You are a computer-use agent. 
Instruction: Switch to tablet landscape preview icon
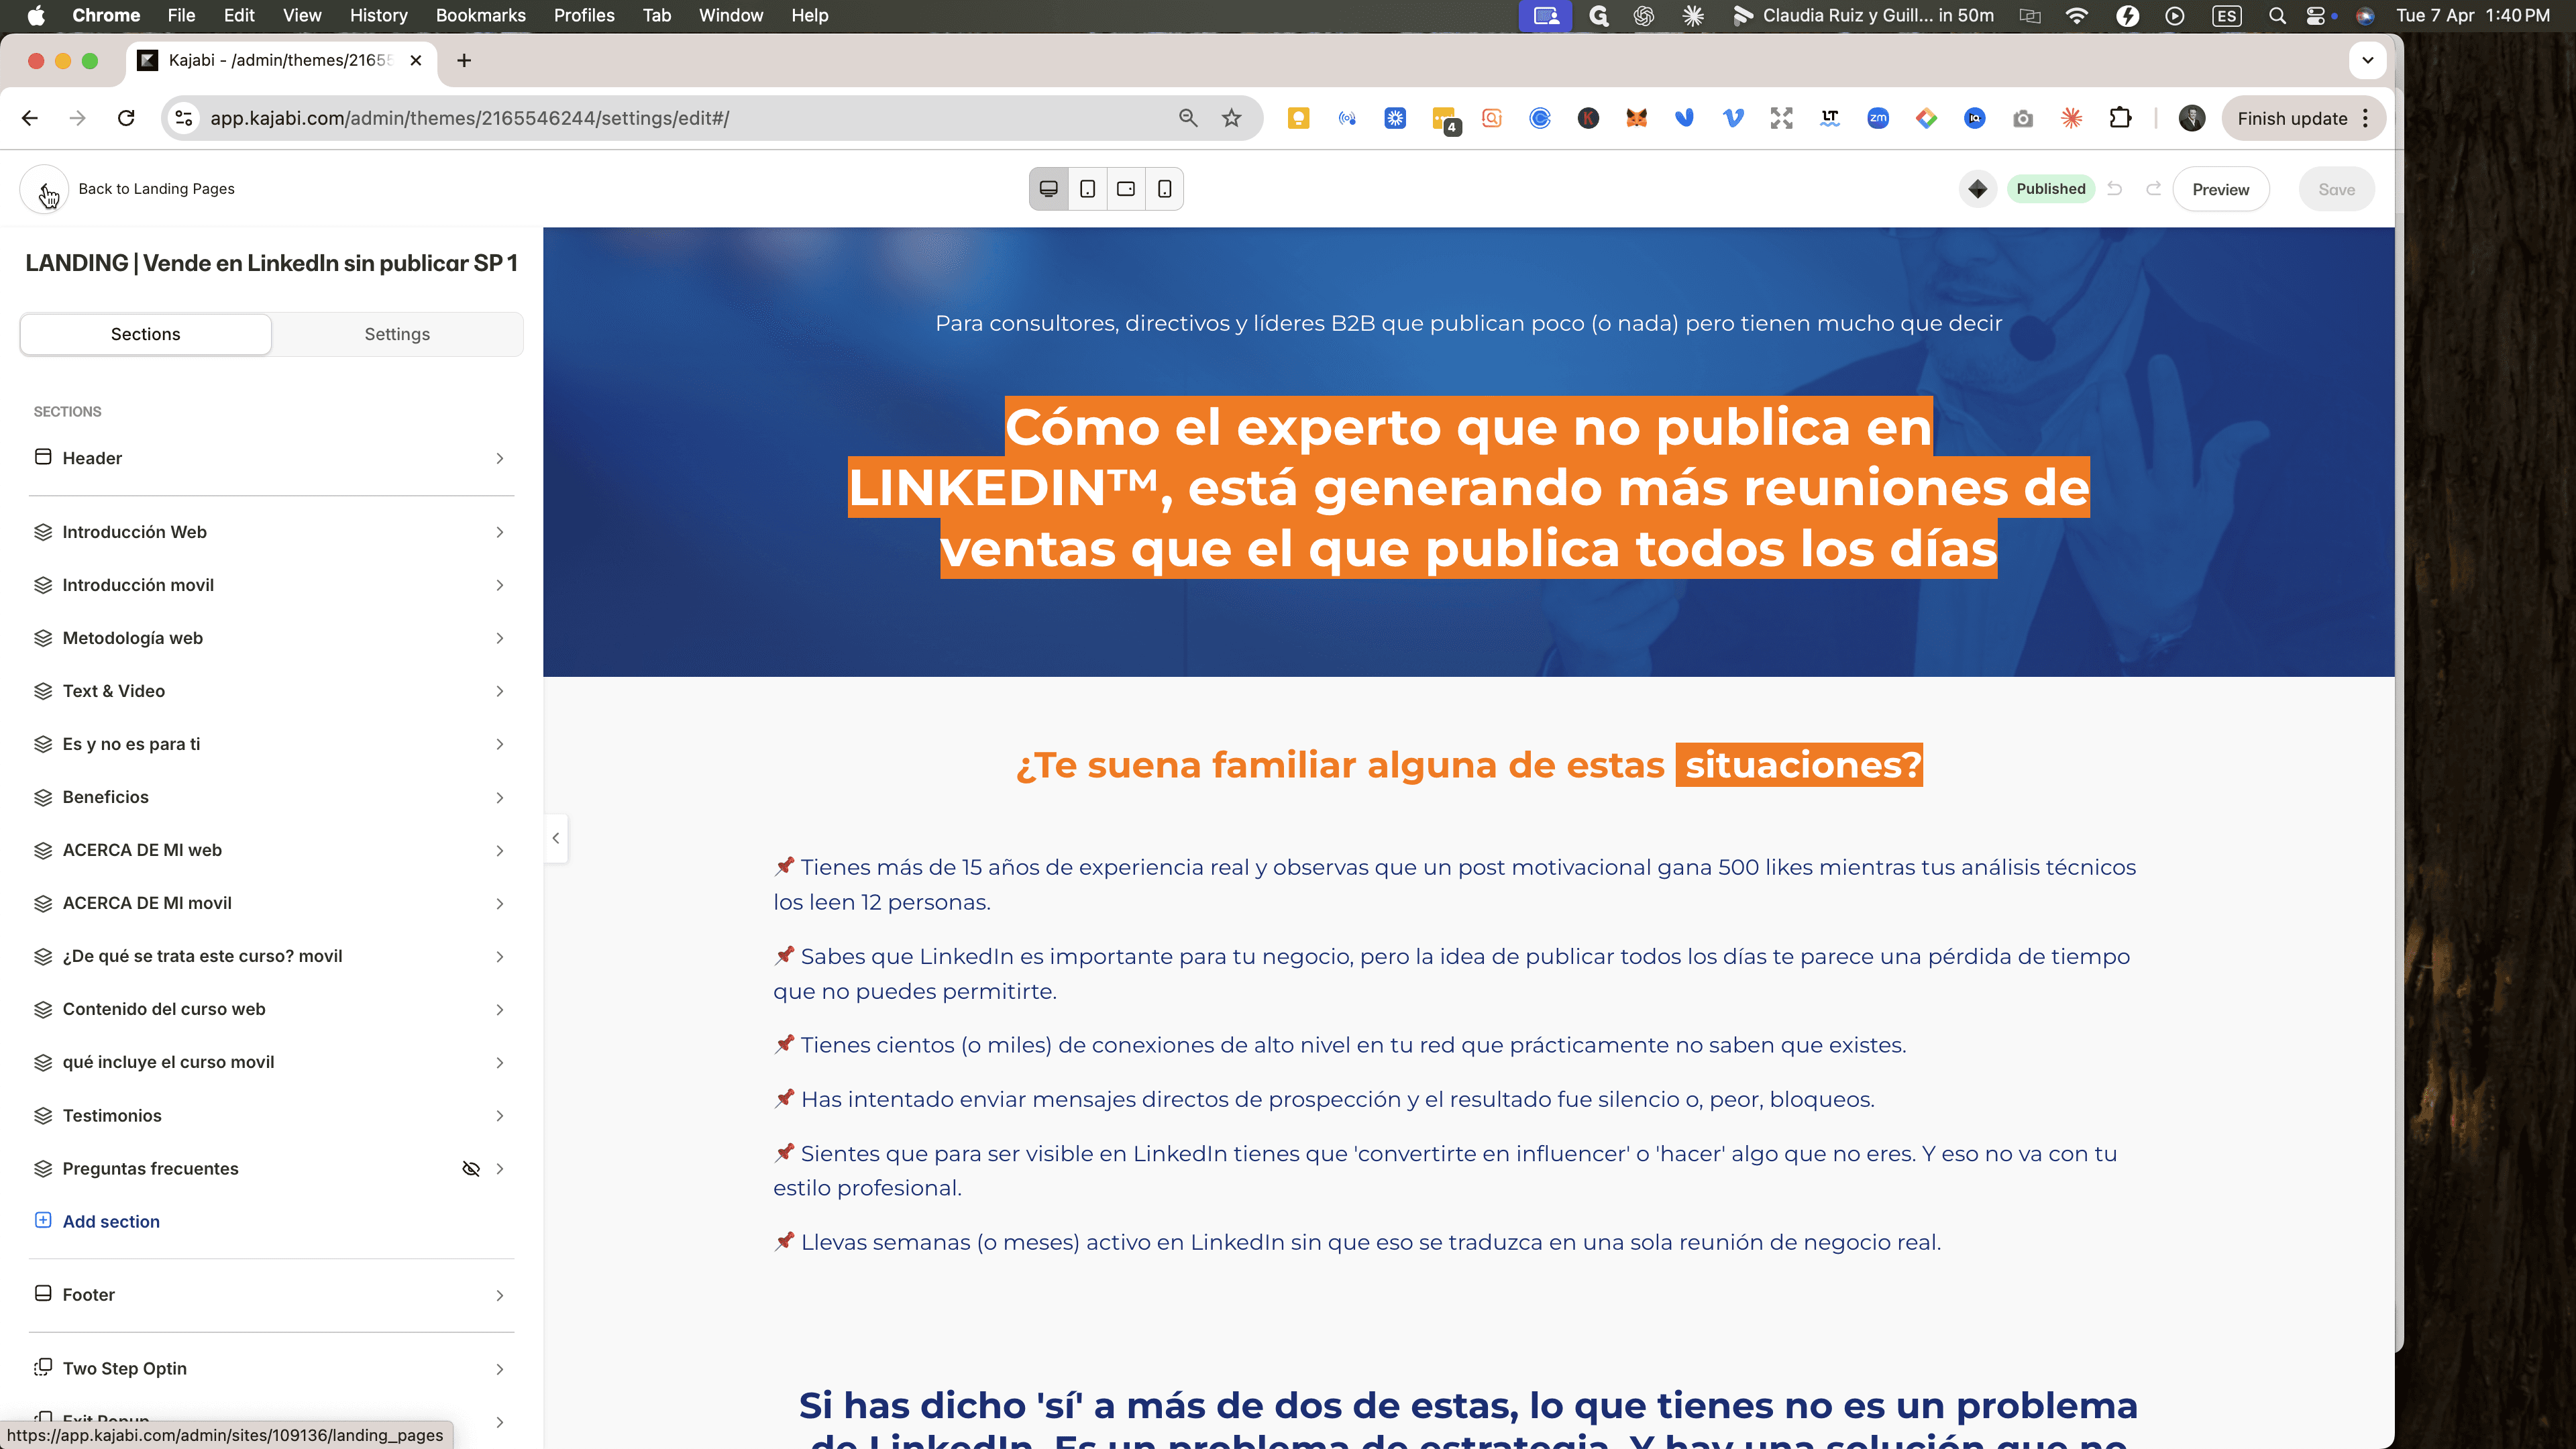(x=1126, y=189)
